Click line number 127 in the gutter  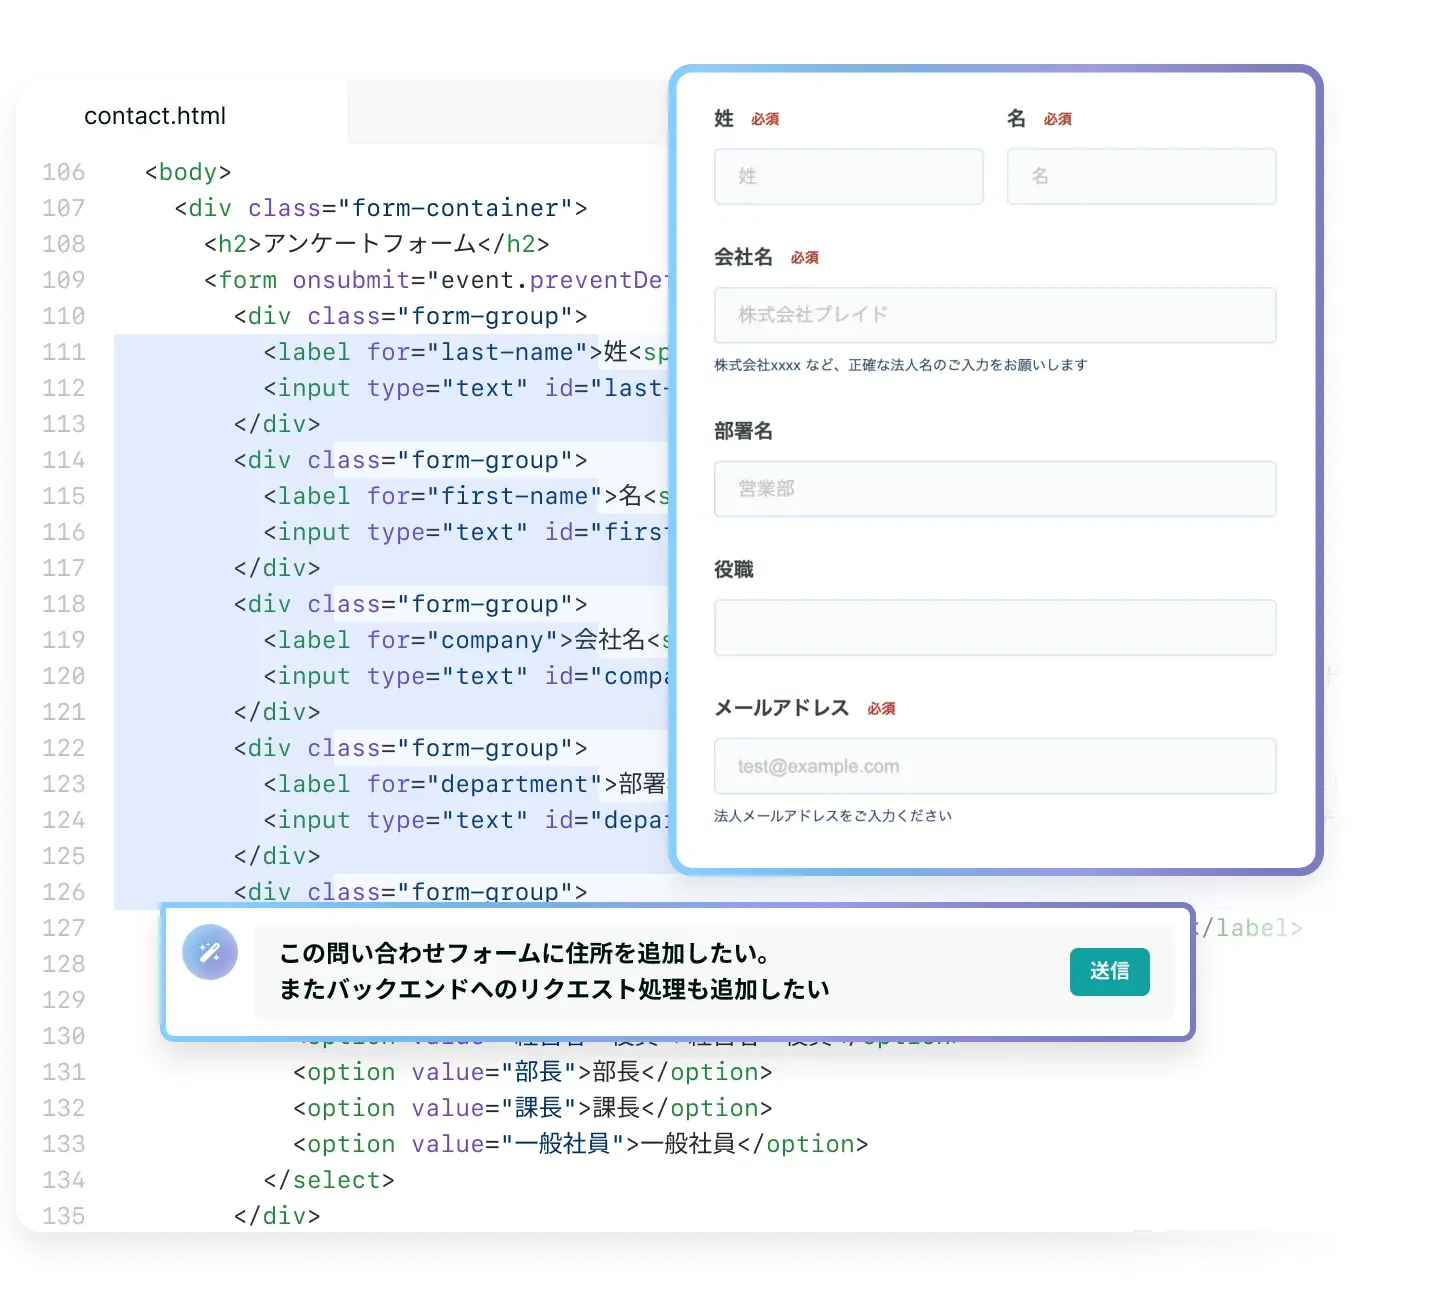64,928
